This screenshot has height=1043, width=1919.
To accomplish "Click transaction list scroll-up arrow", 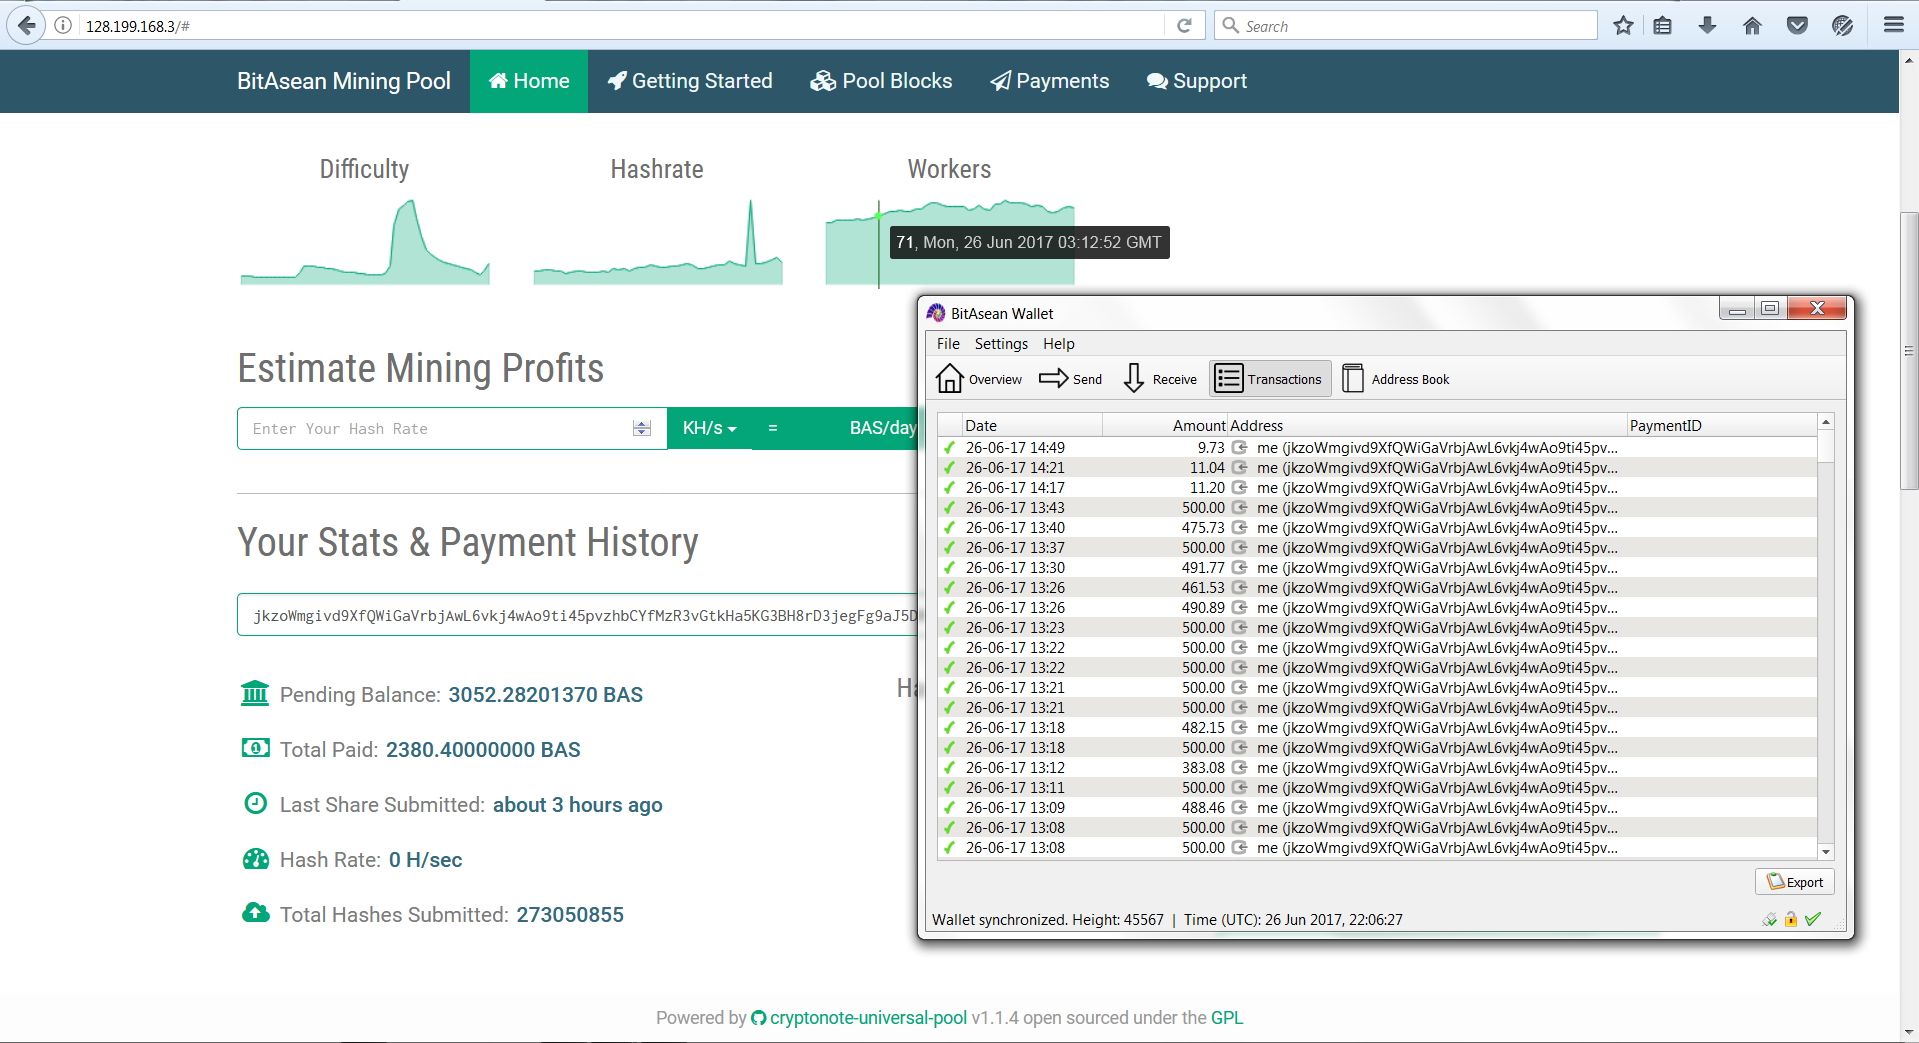I will pyautogui.click(x=1826, y=422).
